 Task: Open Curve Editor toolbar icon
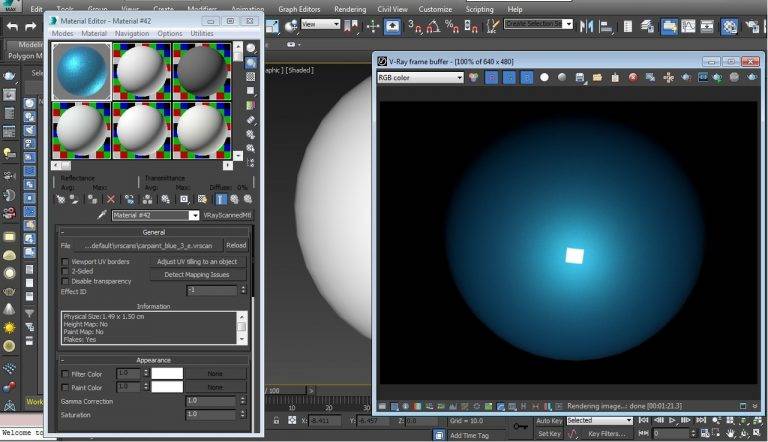coord(688,26)
